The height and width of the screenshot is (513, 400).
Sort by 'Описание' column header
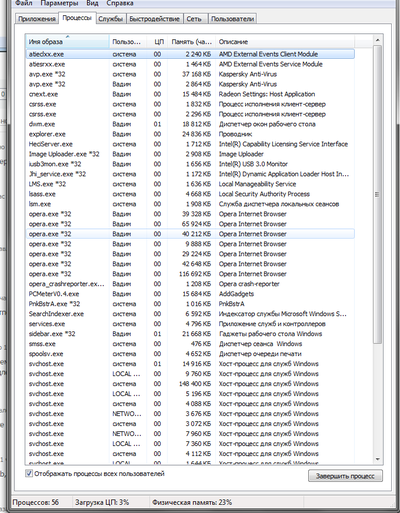click(x=285, y=42)
